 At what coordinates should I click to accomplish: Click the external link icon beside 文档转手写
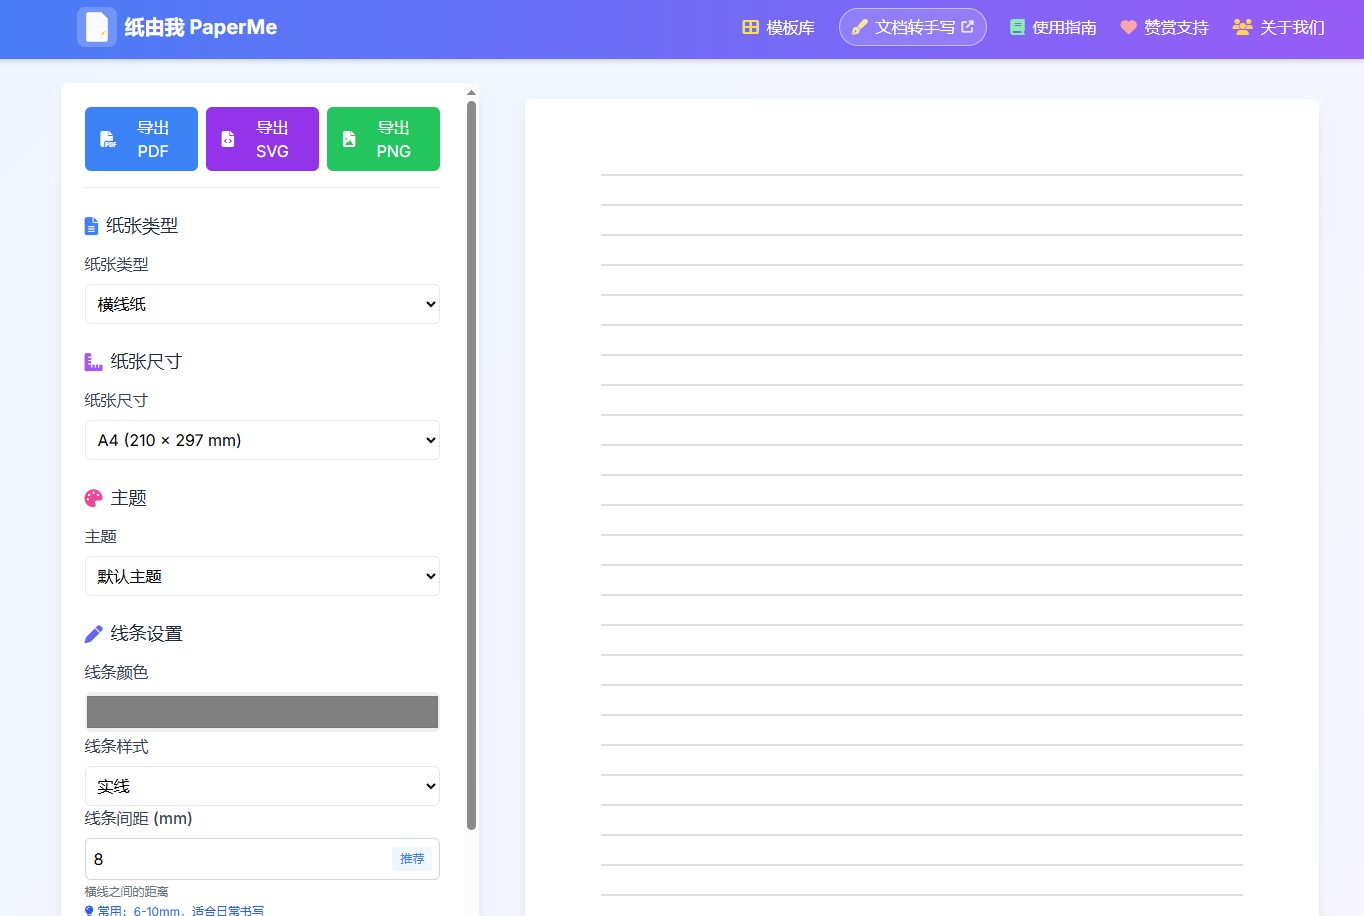pyautogui.click(x=967, y=27)
